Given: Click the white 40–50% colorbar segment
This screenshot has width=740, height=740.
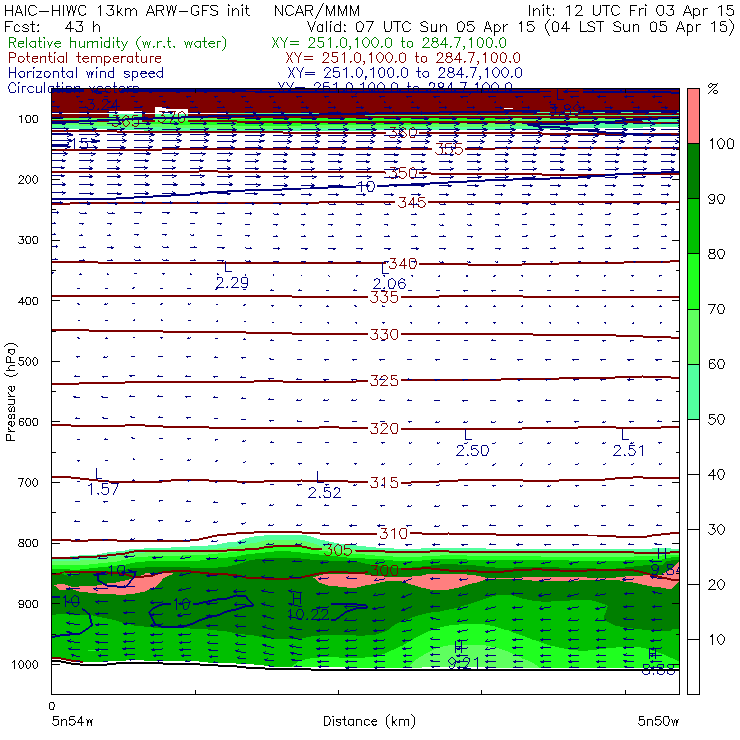Looking at the screenshot, I should tap(693, 446).
